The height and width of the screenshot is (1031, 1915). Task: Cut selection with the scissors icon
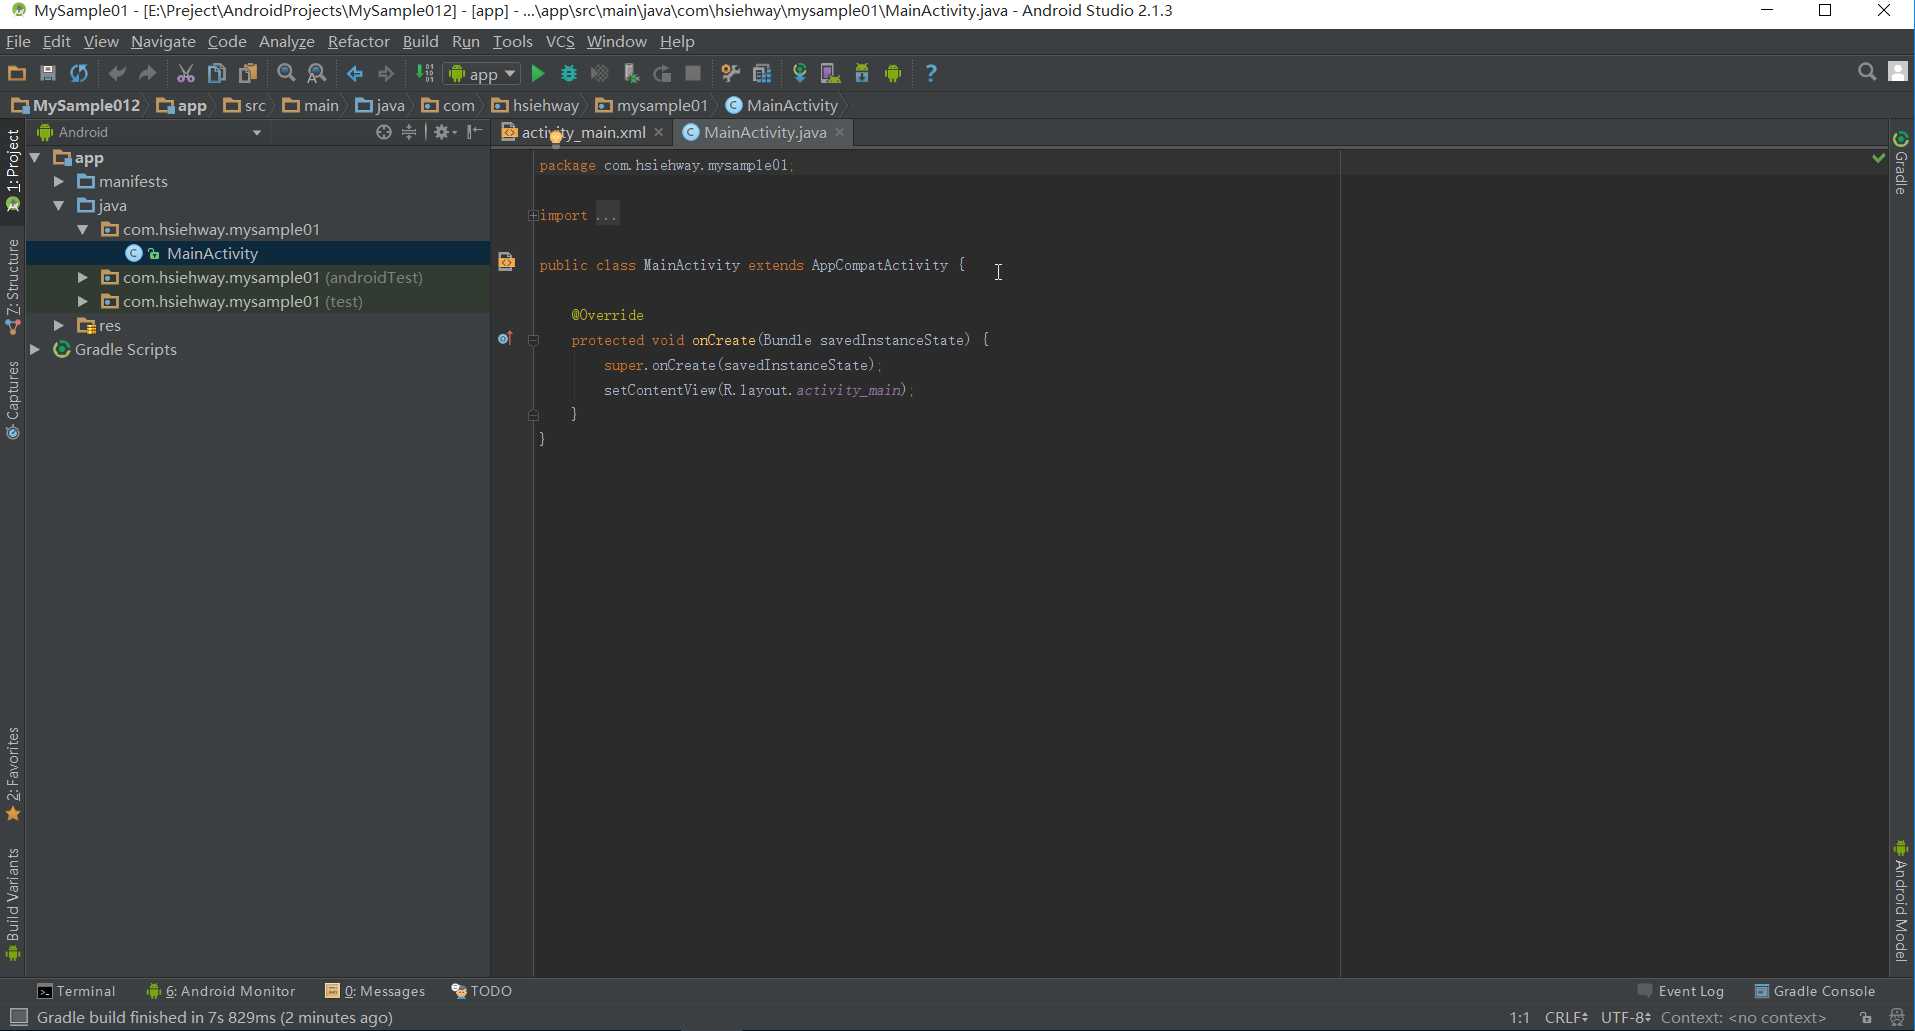coord(185,73)
